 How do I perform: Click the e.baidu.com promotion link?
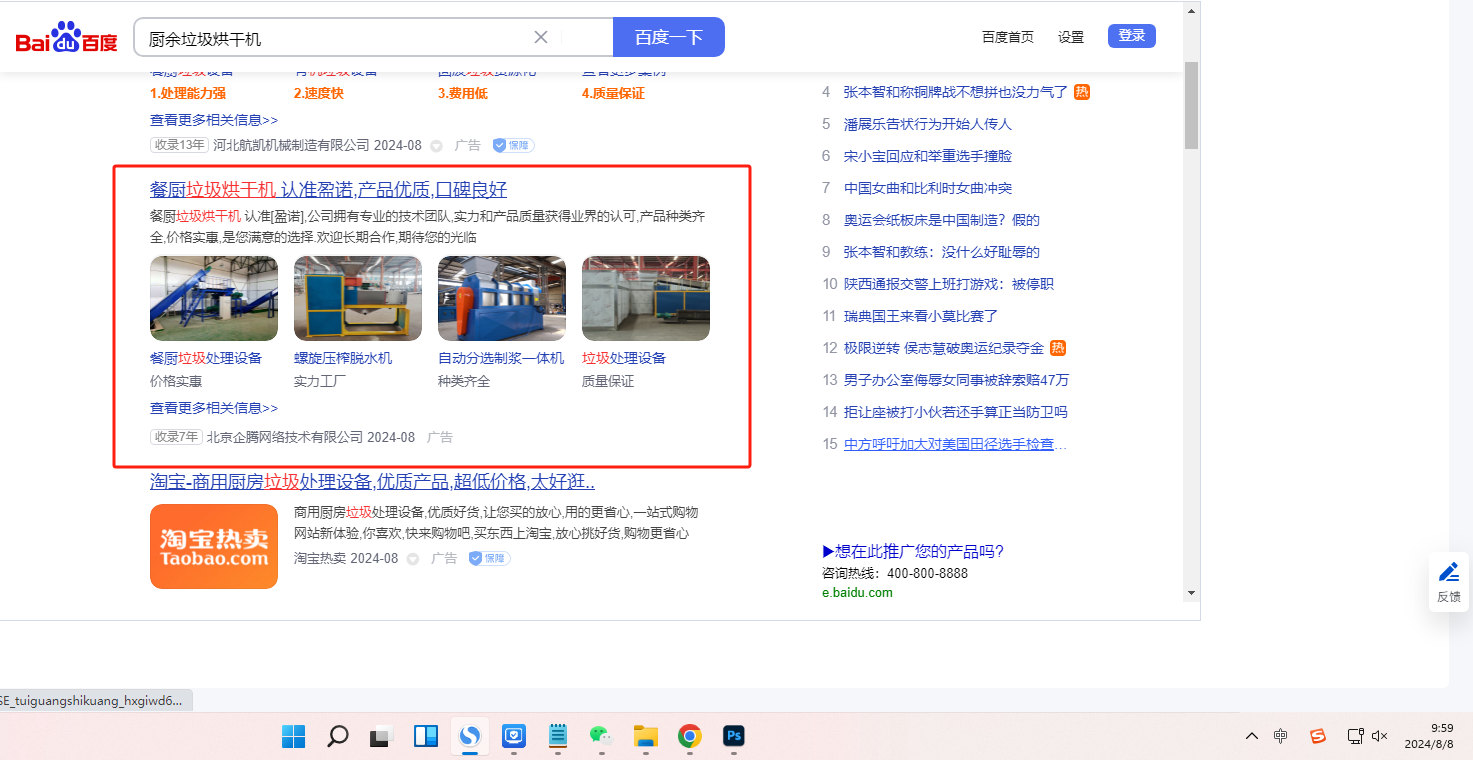[857, 592]
